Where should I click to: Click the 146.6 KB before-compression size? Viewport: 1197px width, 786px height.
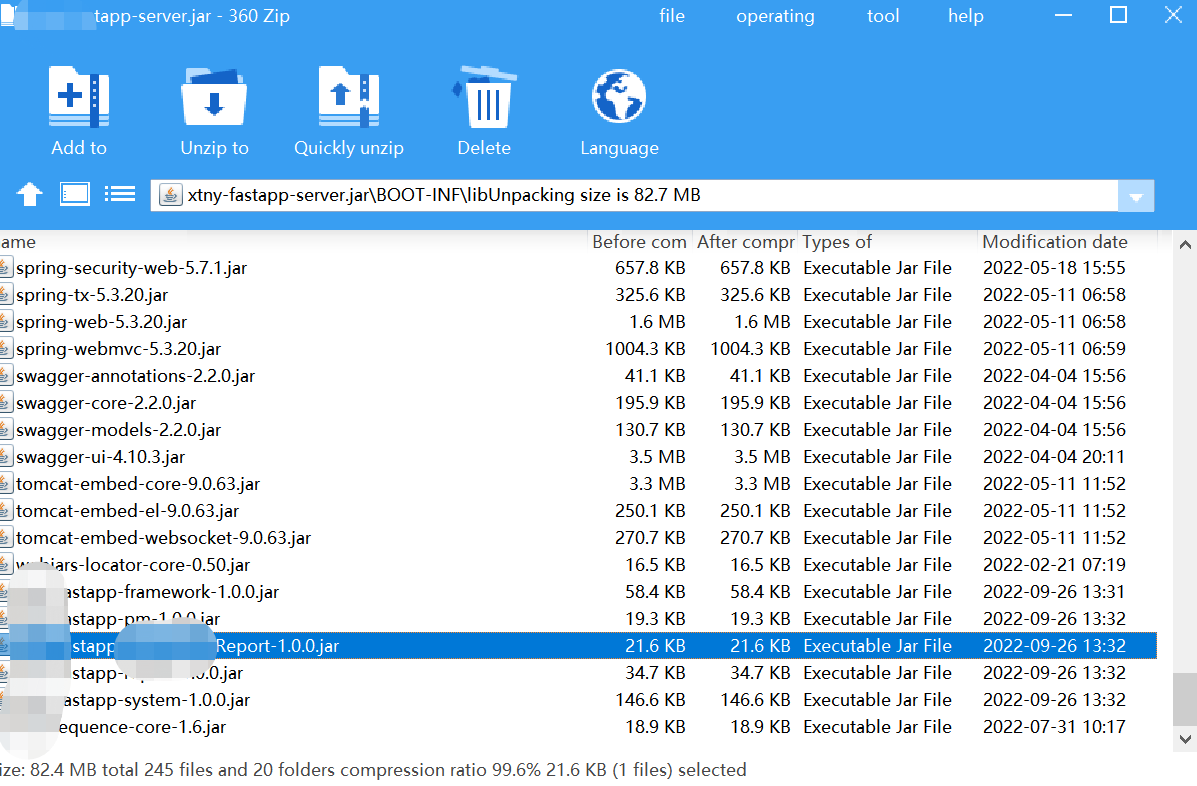650,701
